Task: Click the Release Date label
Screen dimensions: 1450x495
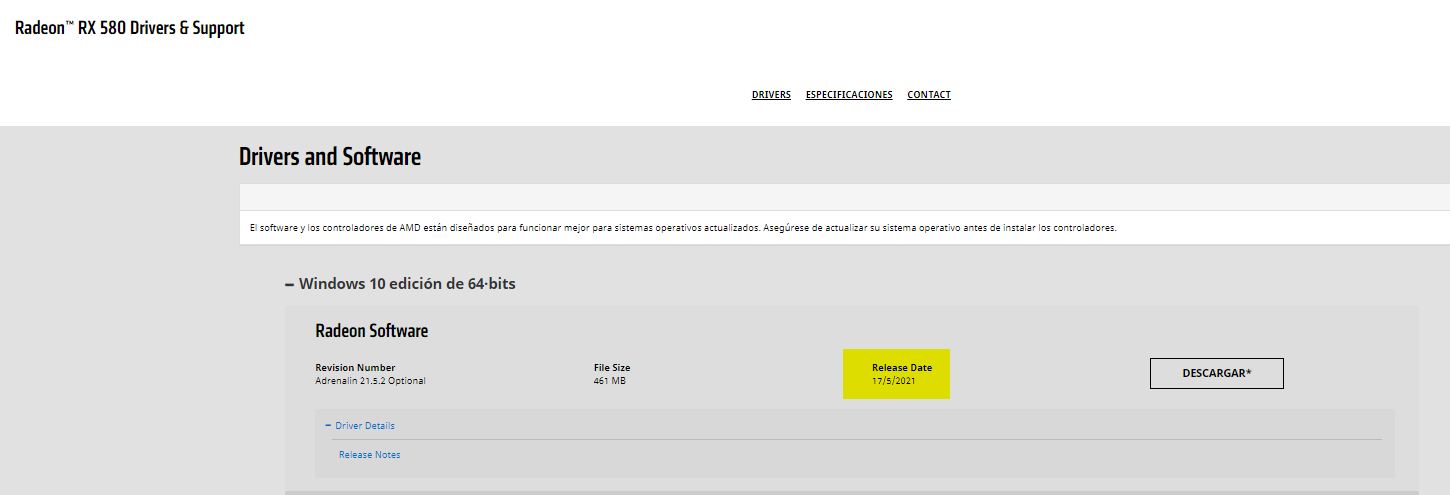Action: (902, 368)
